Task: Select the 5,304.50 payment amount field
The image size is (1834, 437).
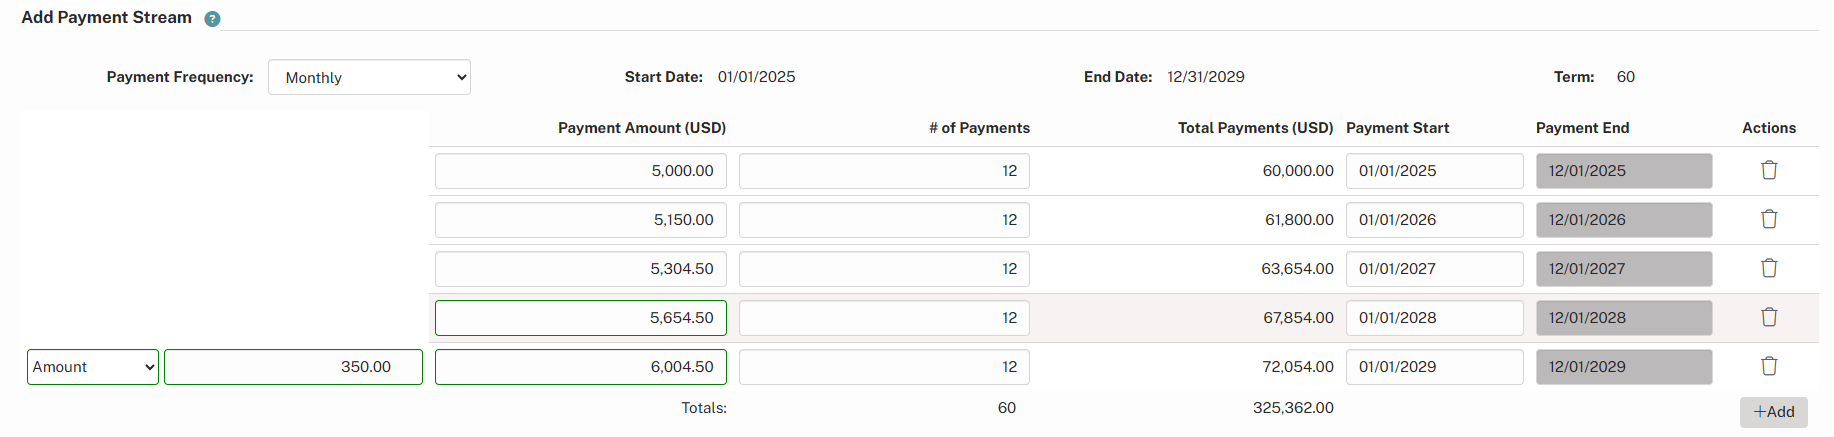Action: 580,269
